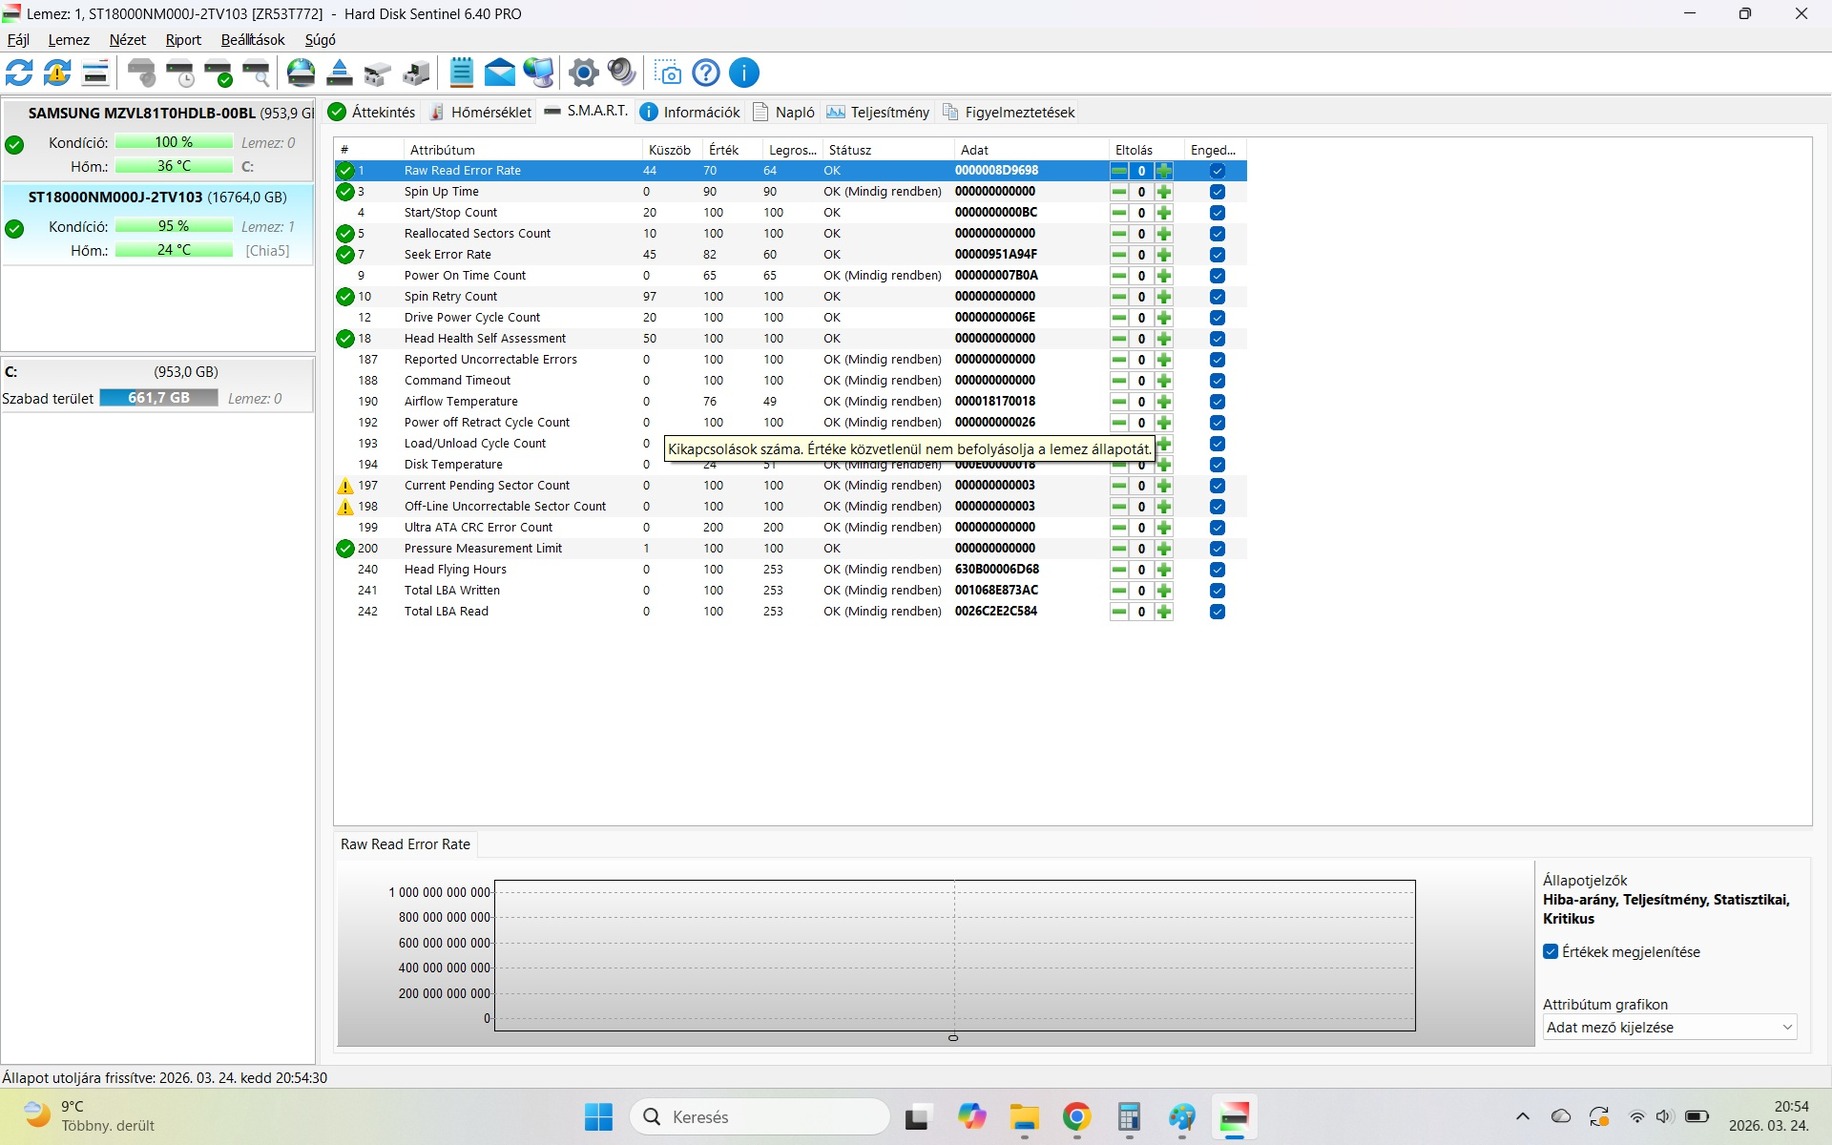Image resolution: width=1832 pixels, height=1145 pixels.
Task: Increase offset for Spin Up Time row
Action: click(x=1164, y=192)
